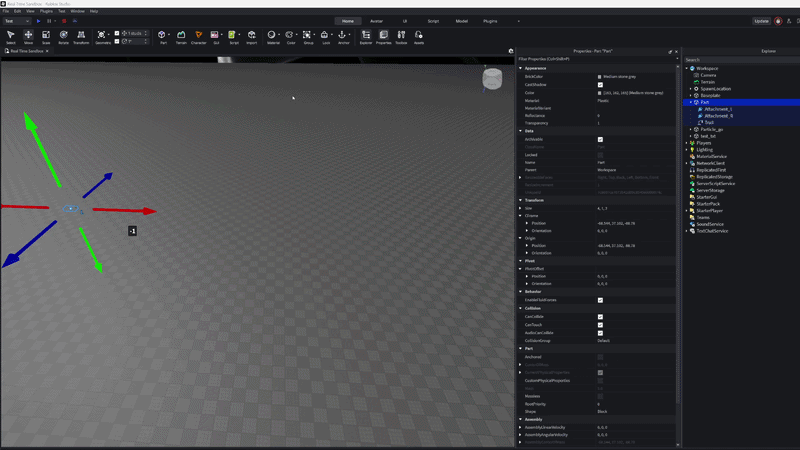The height and width of the screenshot is (450, 800).
Task: Click the Update button
Action: [762, 20]
